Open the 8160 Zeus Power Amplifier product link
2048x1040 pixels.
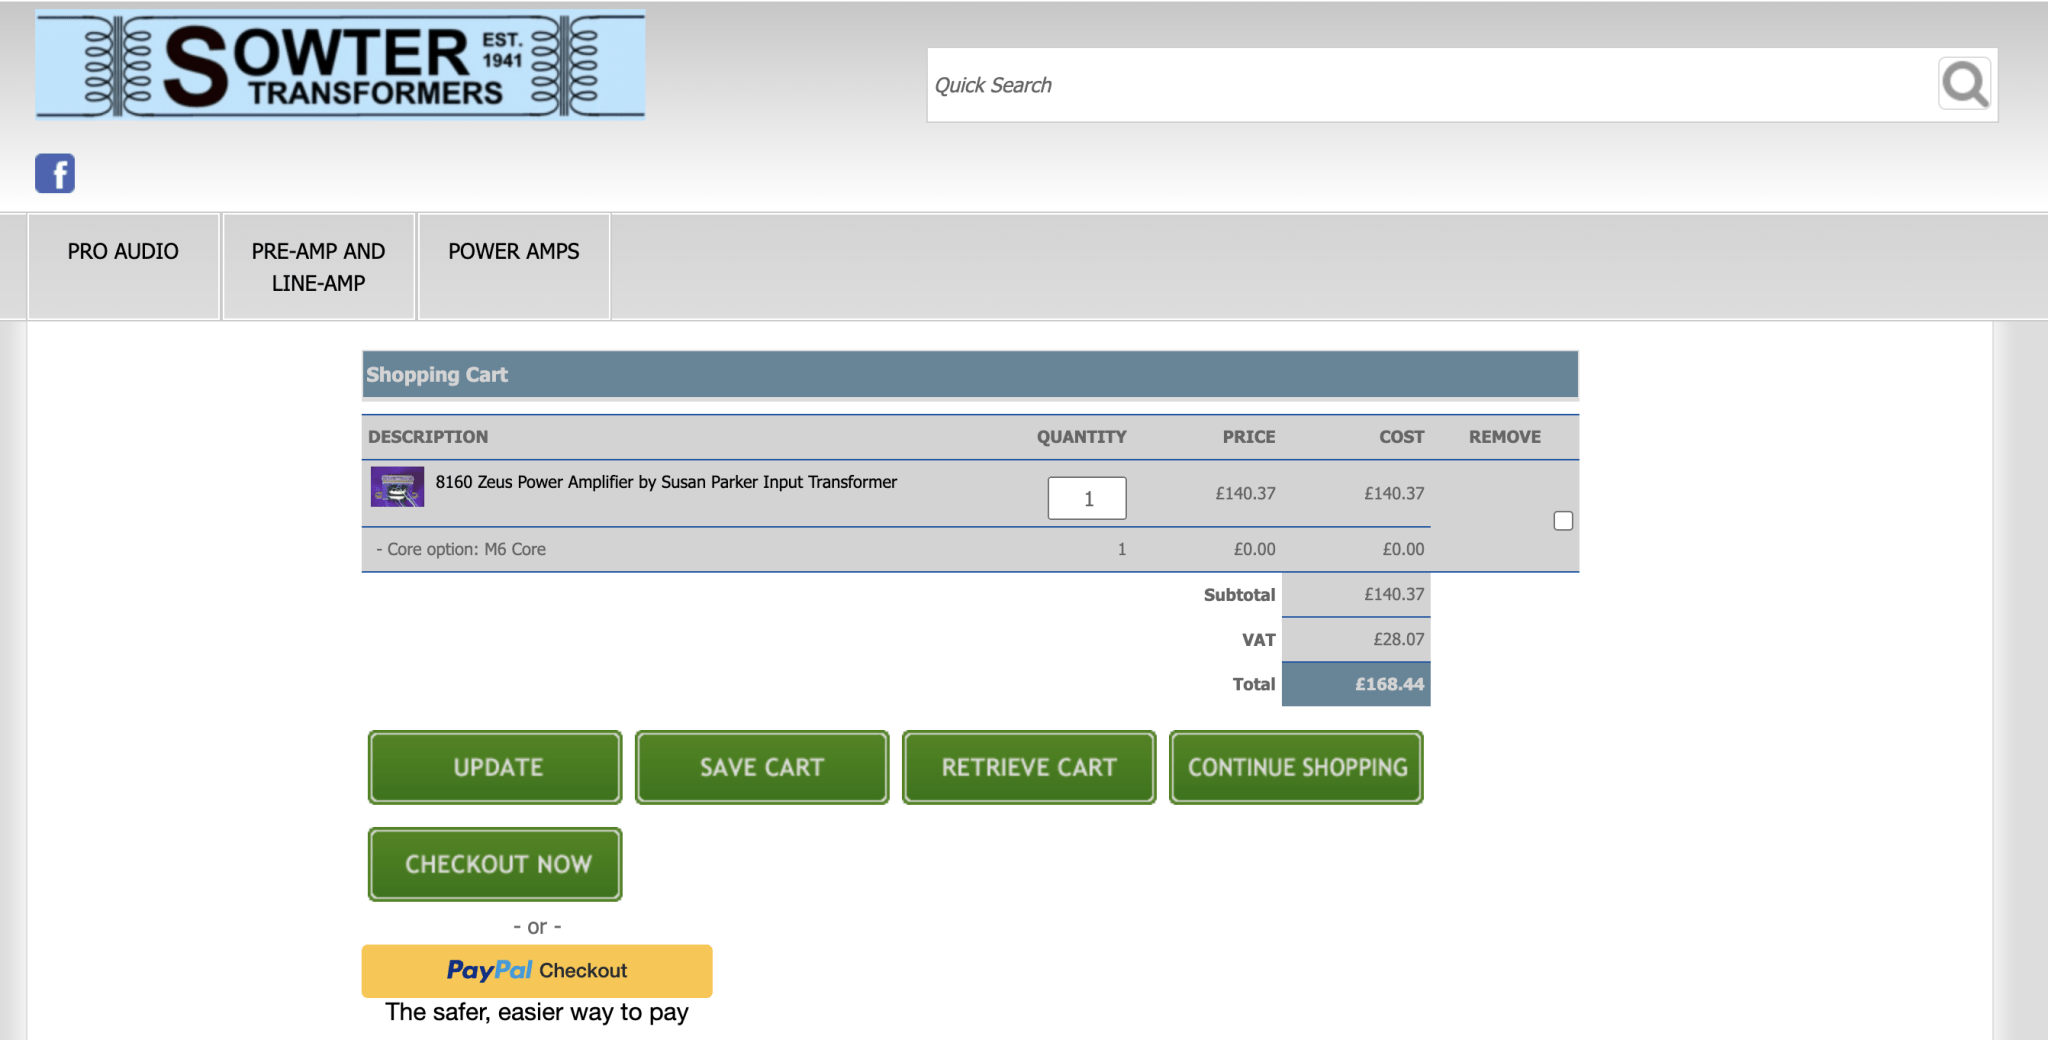[666, 482]
